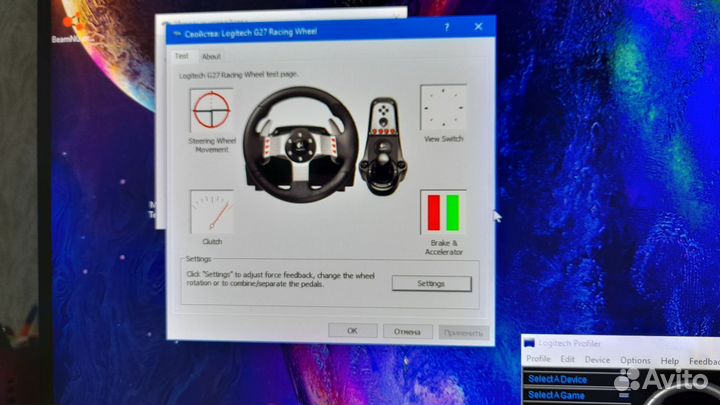Close the G27 Racing Wheel properties dialog
720x405 pixels.
click(x=478, y=27)
